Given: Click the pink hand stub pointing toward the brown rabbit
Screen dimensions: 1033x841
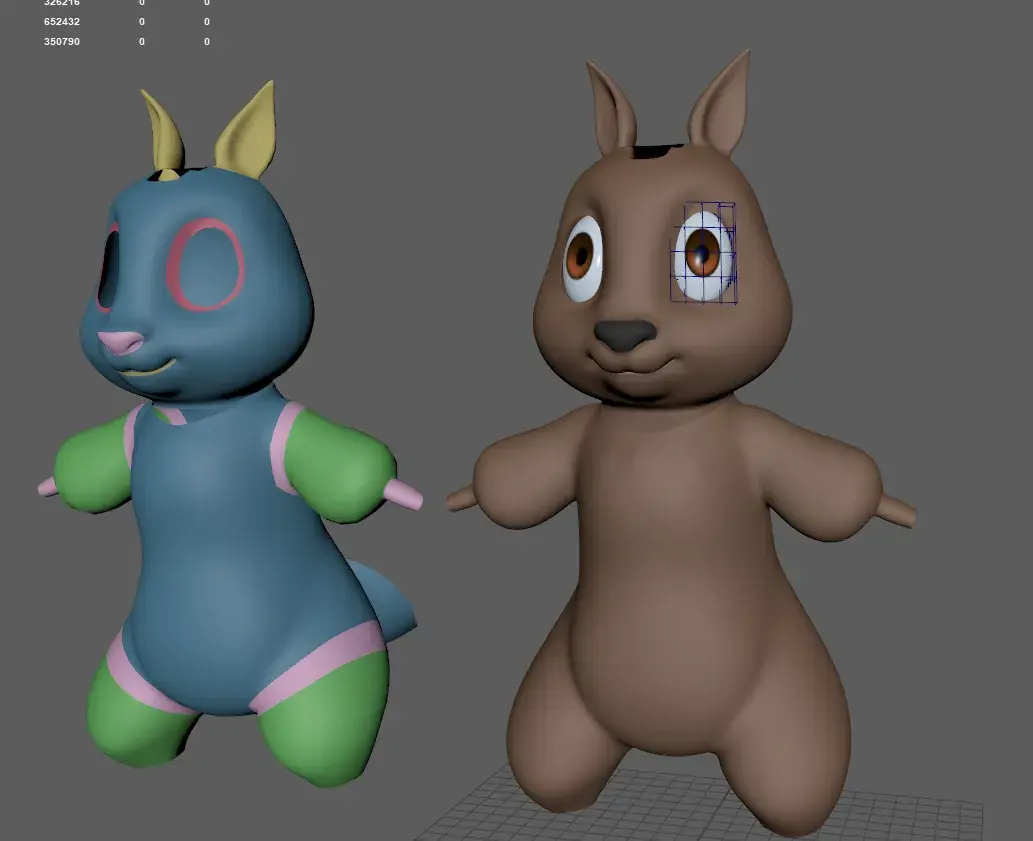Looking at the screenshot, I should click(x=404, y=494).
